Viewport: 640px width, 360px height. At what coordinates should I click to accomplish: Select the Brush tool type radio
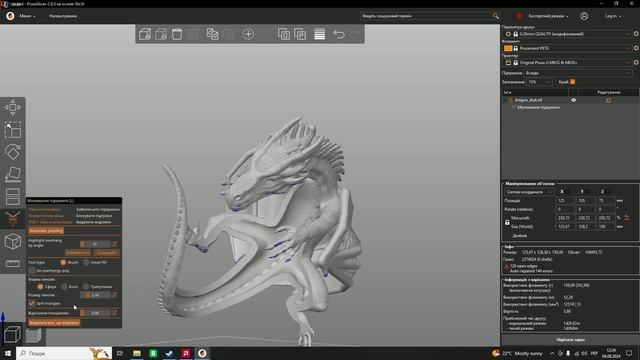(x=63, y=262)
